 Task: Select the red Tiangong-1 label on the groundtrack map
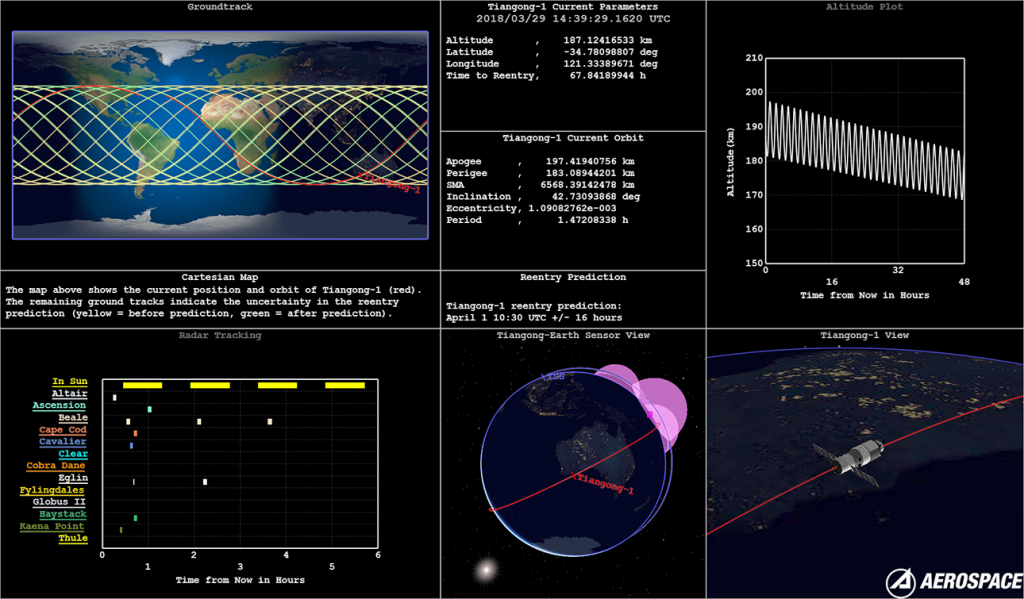pos(392,185)
